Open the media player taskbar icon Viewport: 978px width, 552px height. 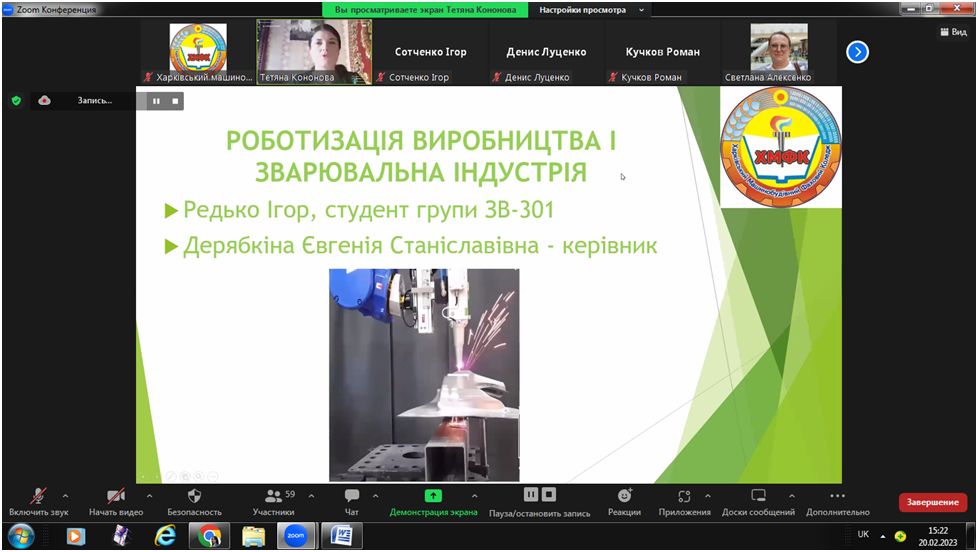pyautogui.click(x=75, y=536)
